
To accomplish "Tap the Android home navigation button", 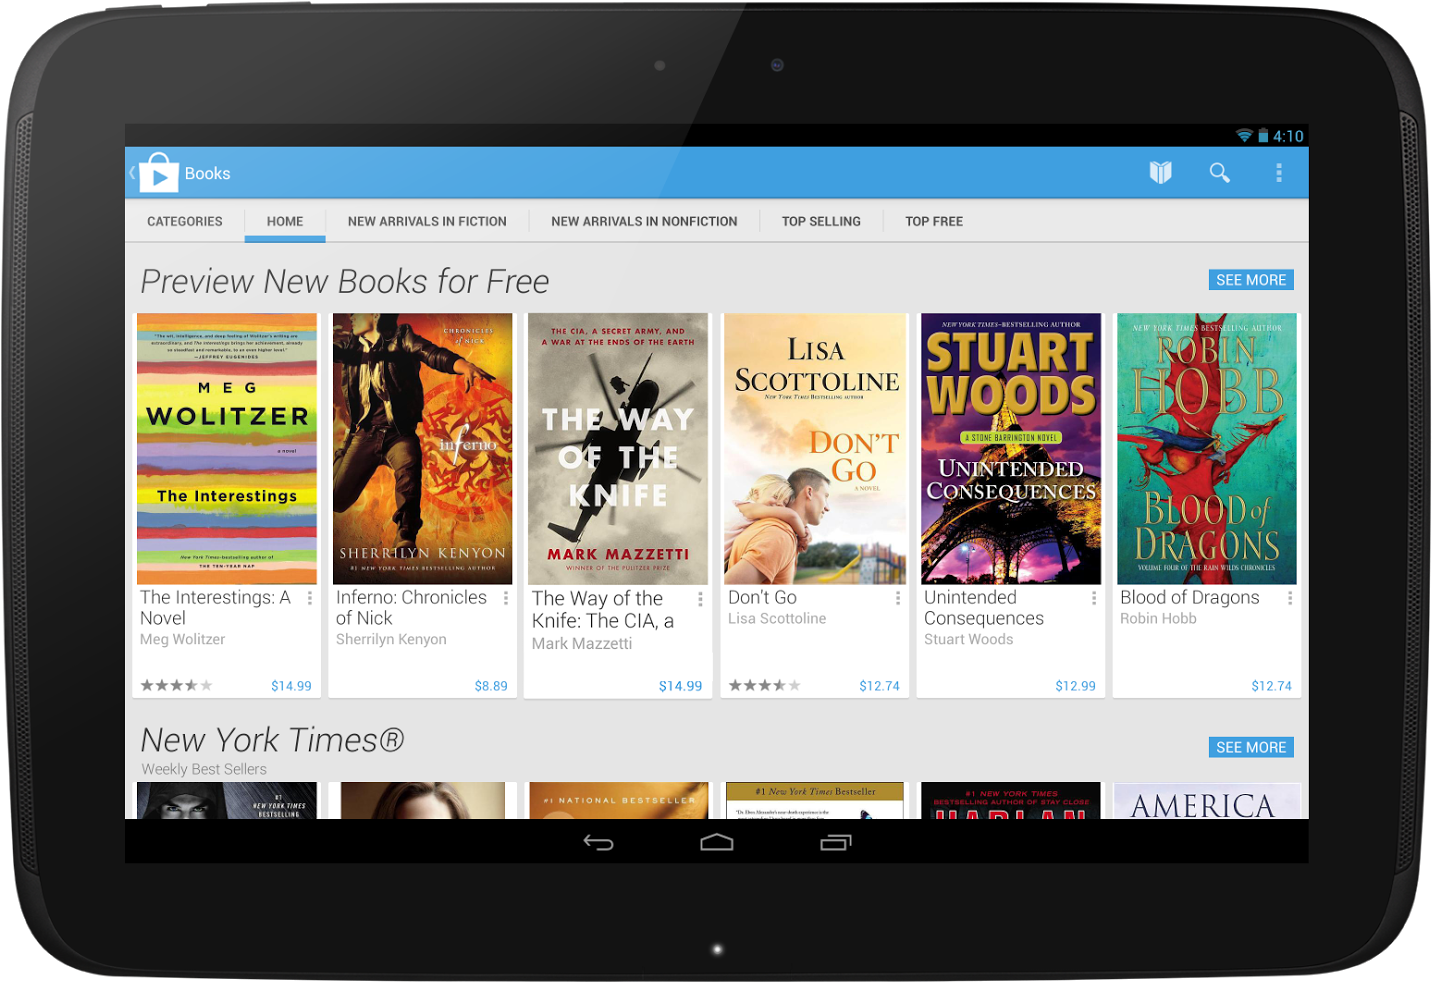I will coord(717,843).
